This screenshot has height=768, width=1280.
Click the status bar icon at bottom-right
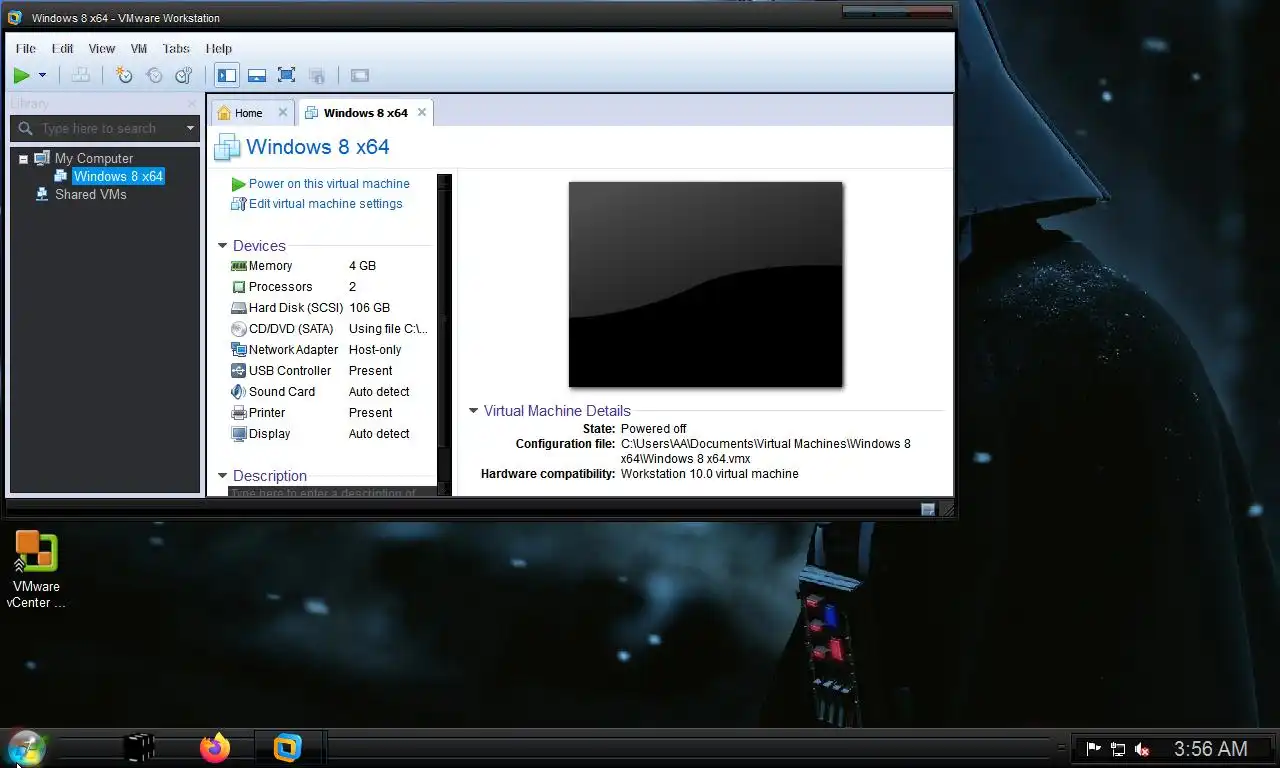(927, 509)
